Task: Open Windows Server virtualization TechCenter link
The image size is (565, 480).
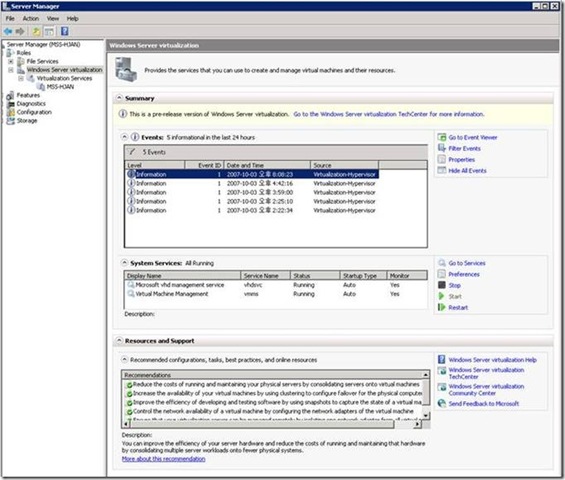Action: pyautogui.click(x=486, y=373)
